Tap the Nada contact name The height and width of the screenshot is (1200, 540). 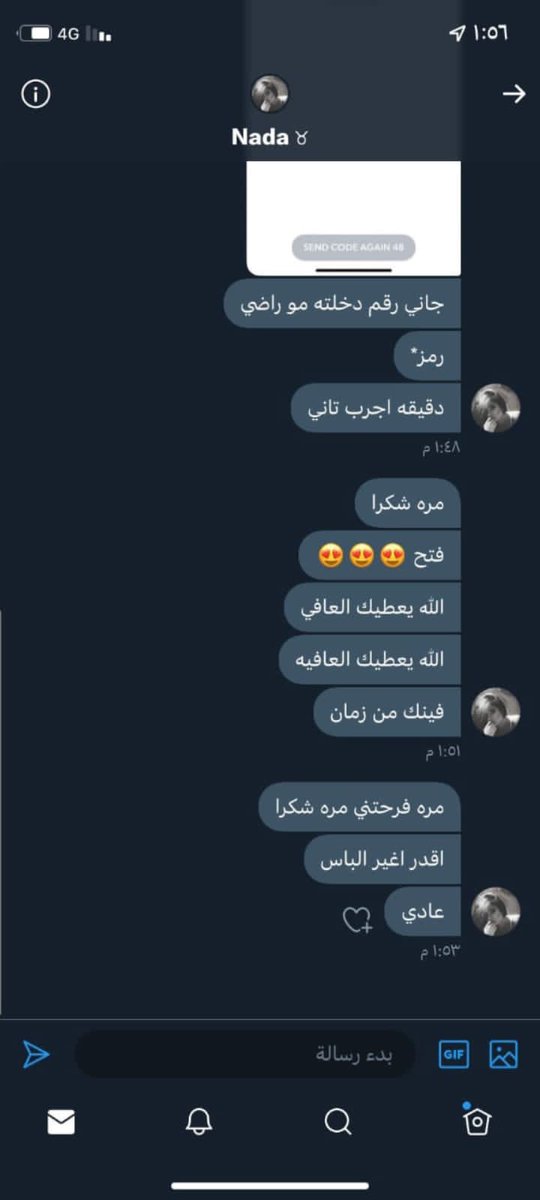pos(259,137)
